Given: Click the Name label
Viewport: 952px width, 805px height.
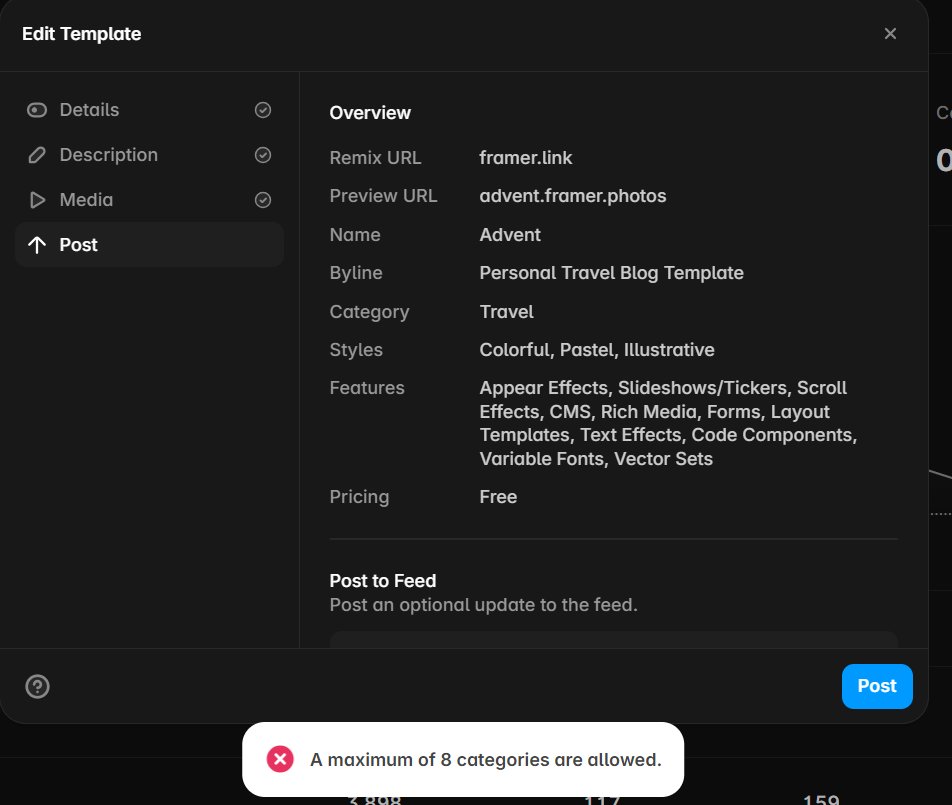Looking at the screenshot, I should pyautogui.click(x=355, y=235).
